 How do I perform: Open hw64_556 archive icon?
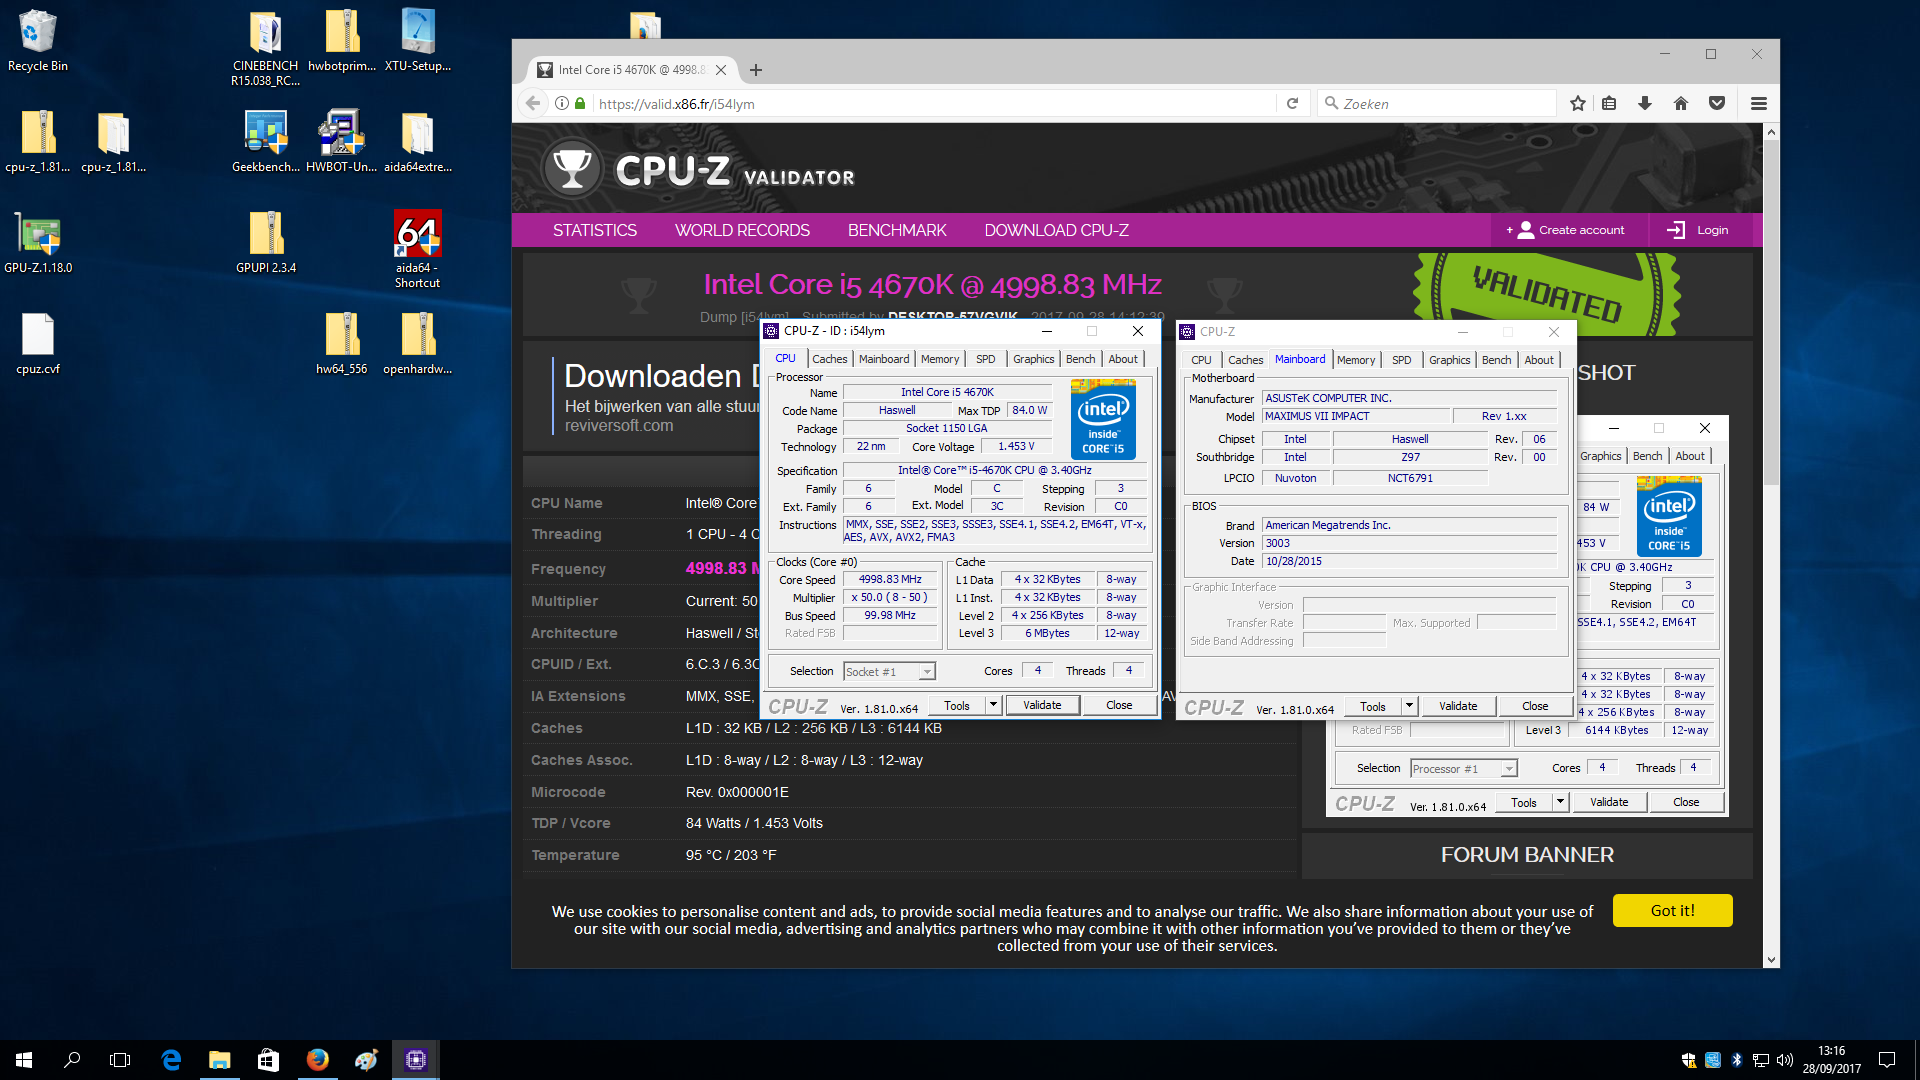click(x=342, y=343)
